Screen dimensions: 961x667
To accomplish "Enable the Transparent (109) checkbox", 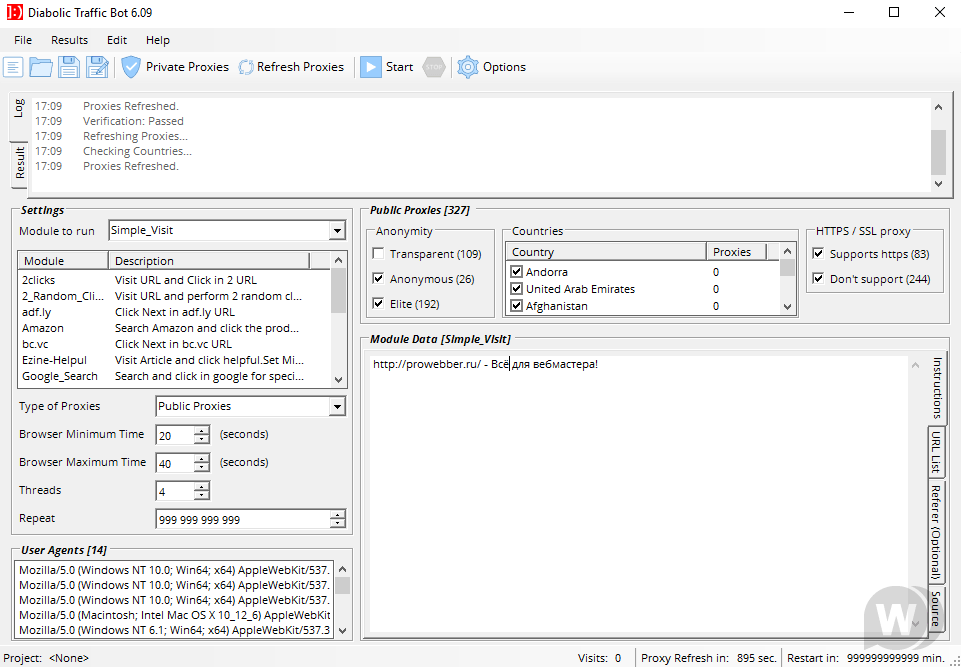I will coord(378,253).
